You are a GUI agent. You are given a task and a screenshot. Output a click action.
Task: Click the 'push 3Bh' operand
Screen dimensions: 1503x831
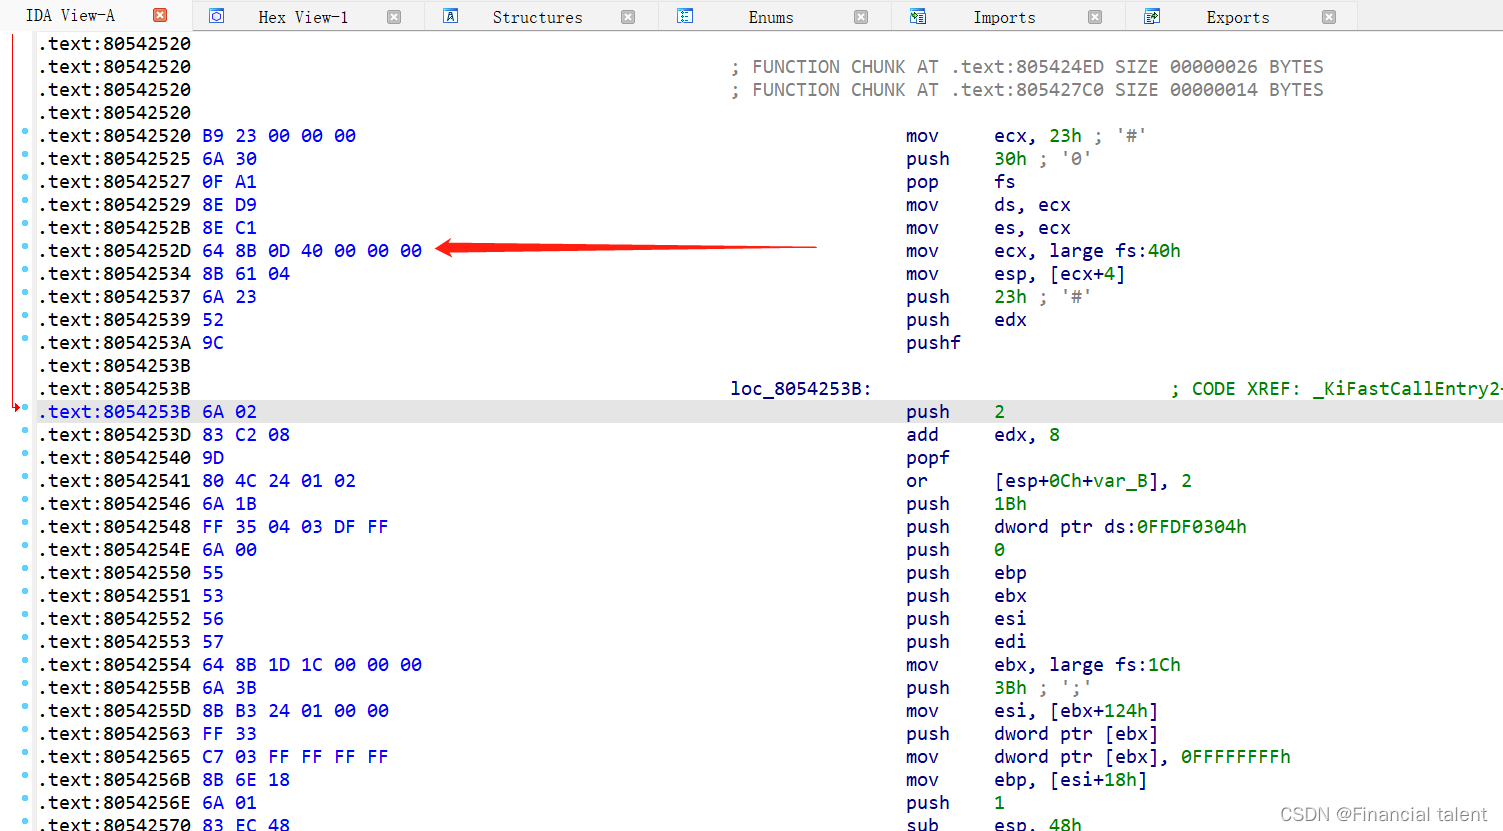tap(1010, 688)
